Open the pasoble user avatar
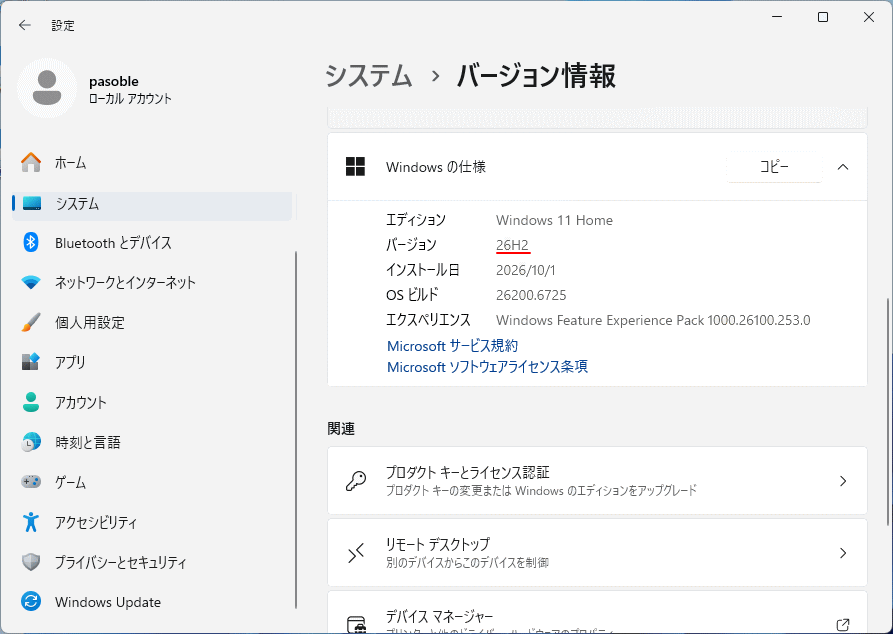This screenshot has width=893, height=634. pyautogui.click(x=47, y=88)
